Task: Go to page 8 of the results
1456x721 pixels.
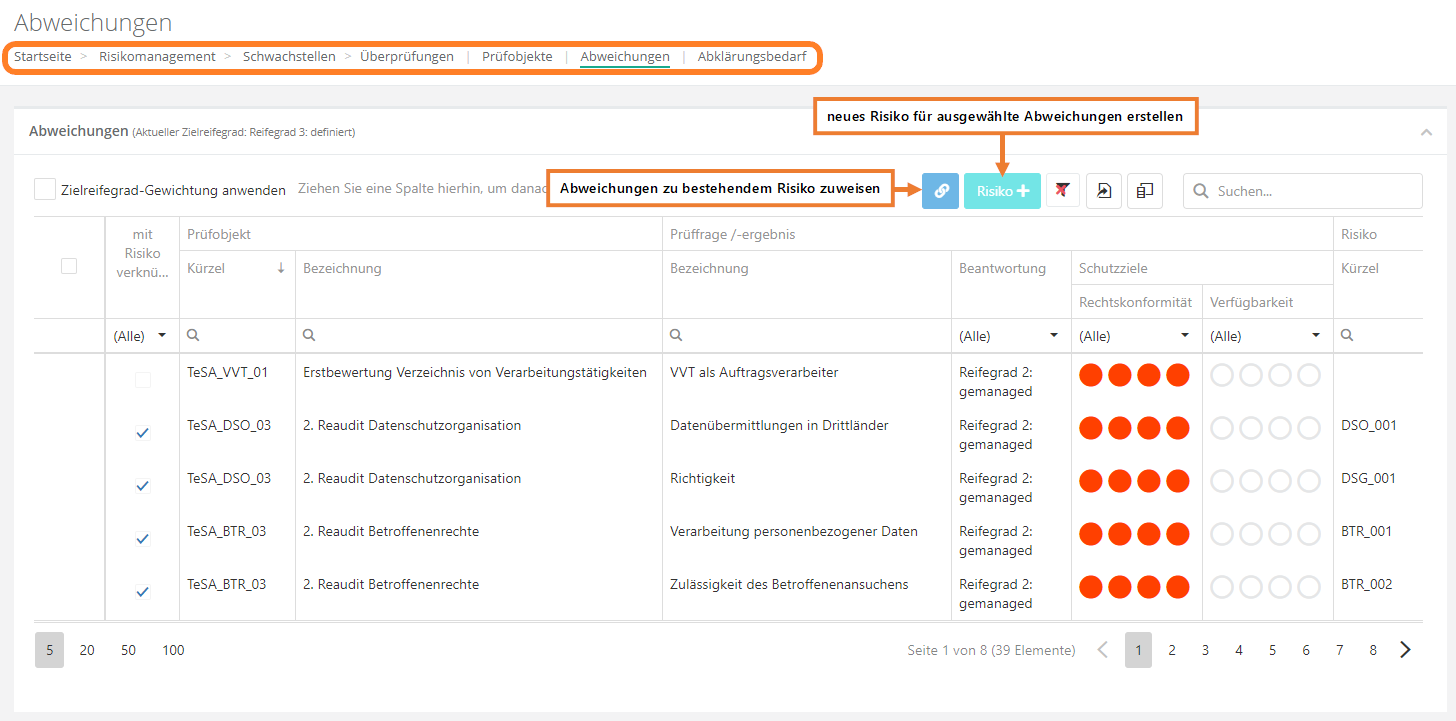Action: (x=1373, y=650)
